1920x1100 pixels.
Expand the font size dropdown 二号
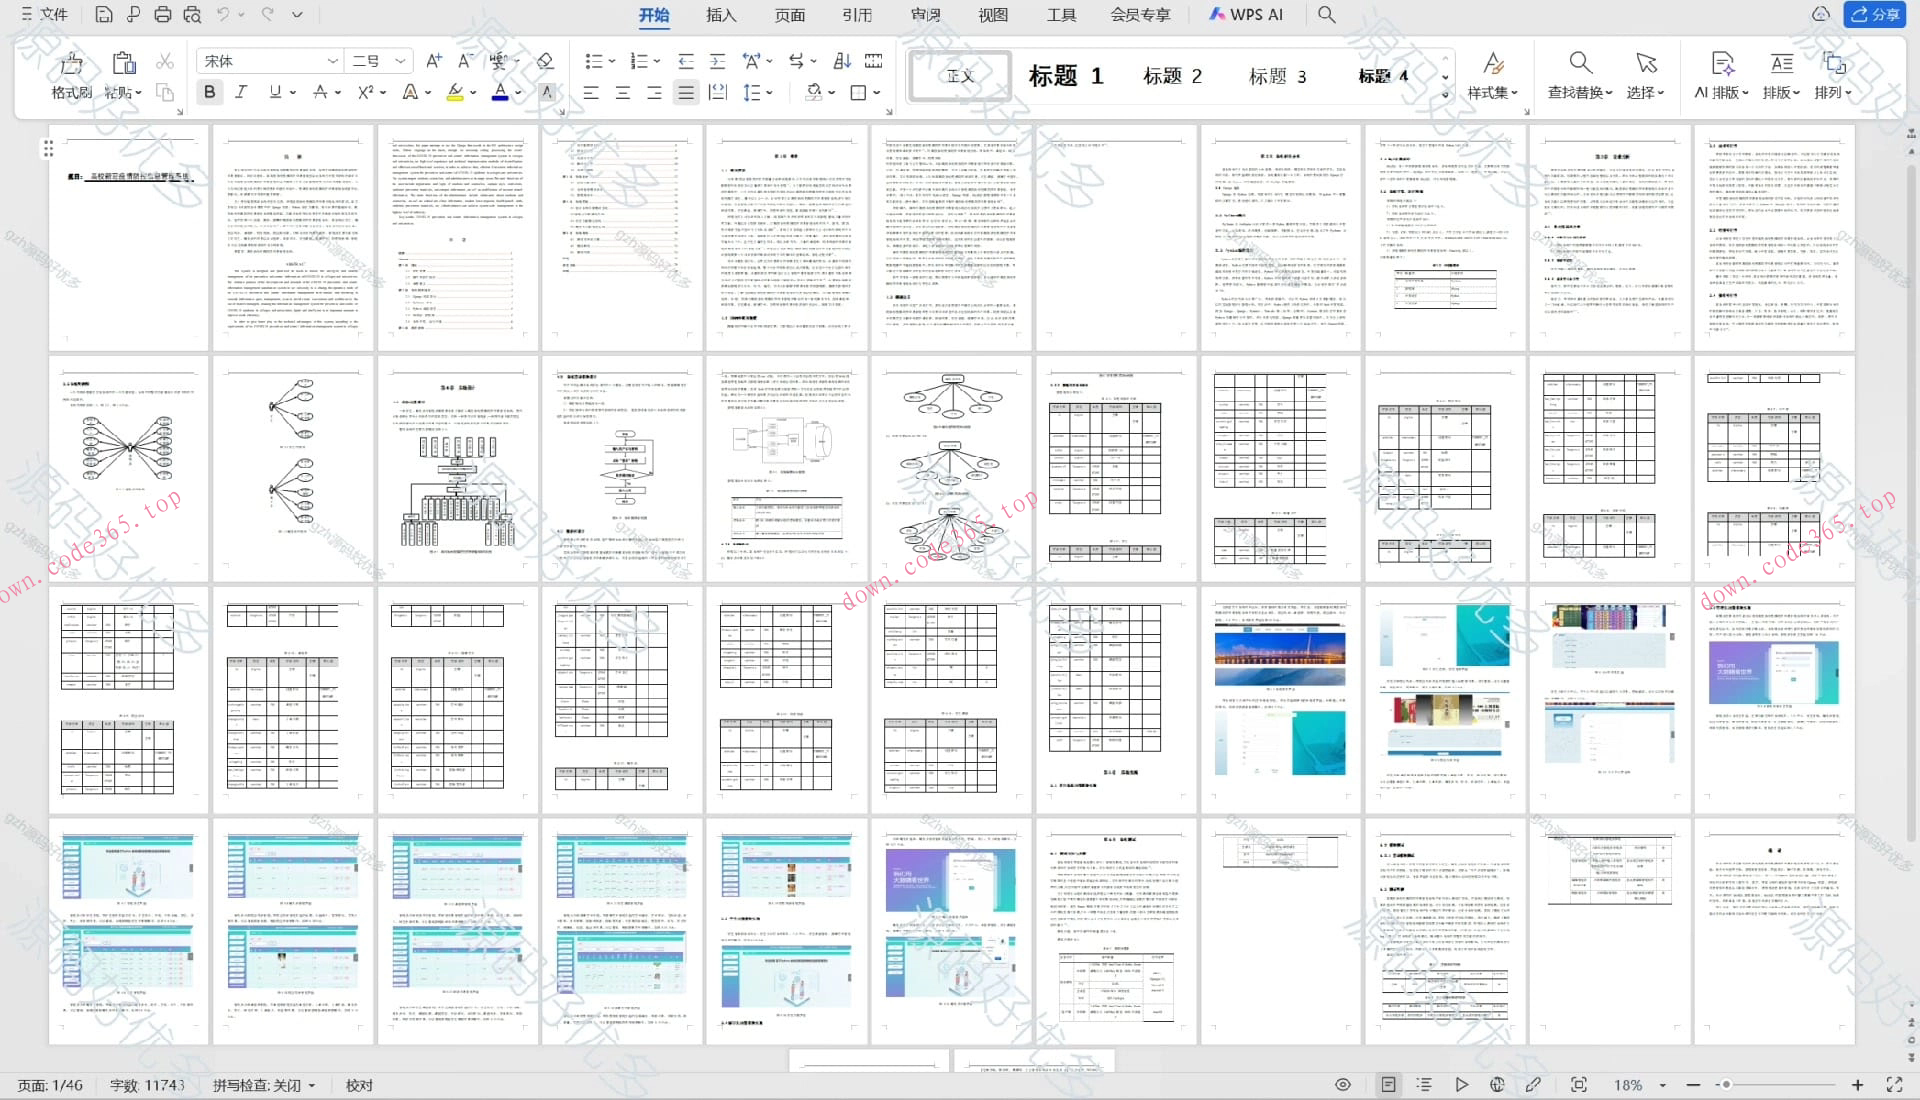coord(400,61)
